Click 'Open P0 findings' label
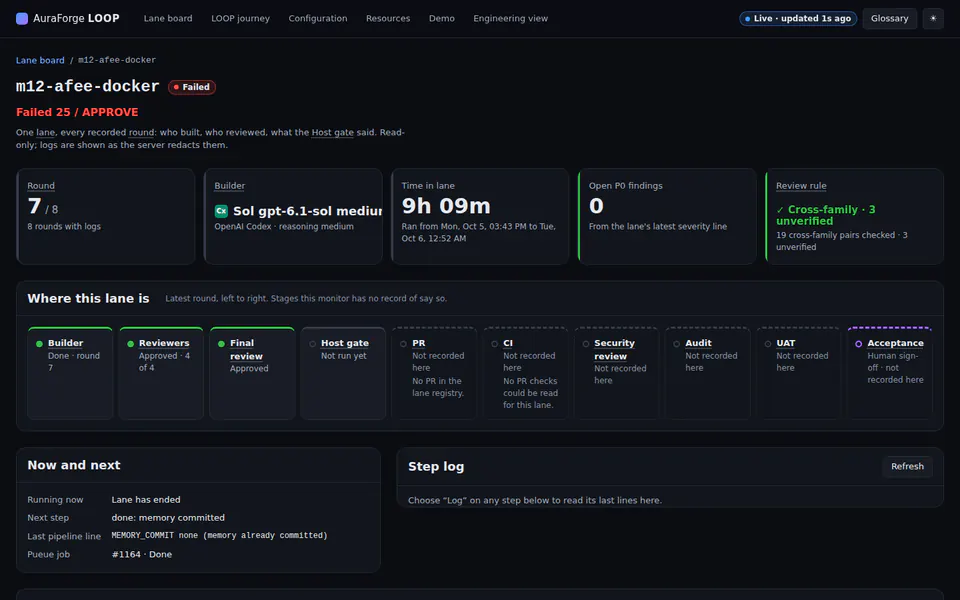This screenshot has width=960, height=600. tap(626, 186)
